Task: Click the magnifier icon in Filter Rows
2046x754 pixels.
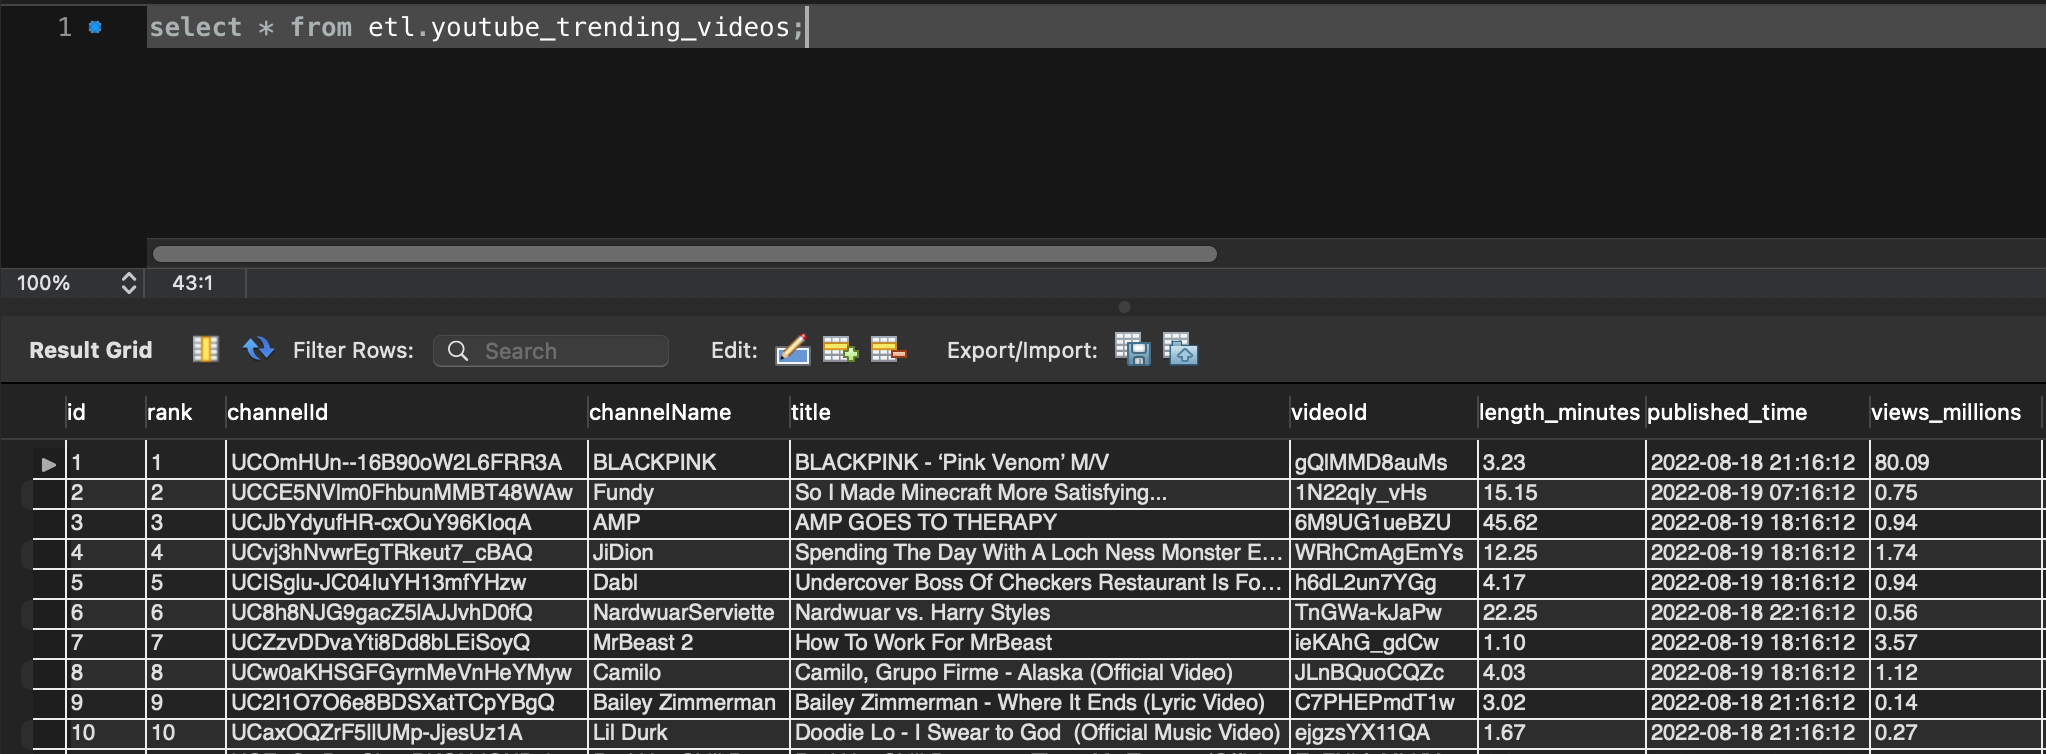Action: pyautogui.click(x=458, y=351)
